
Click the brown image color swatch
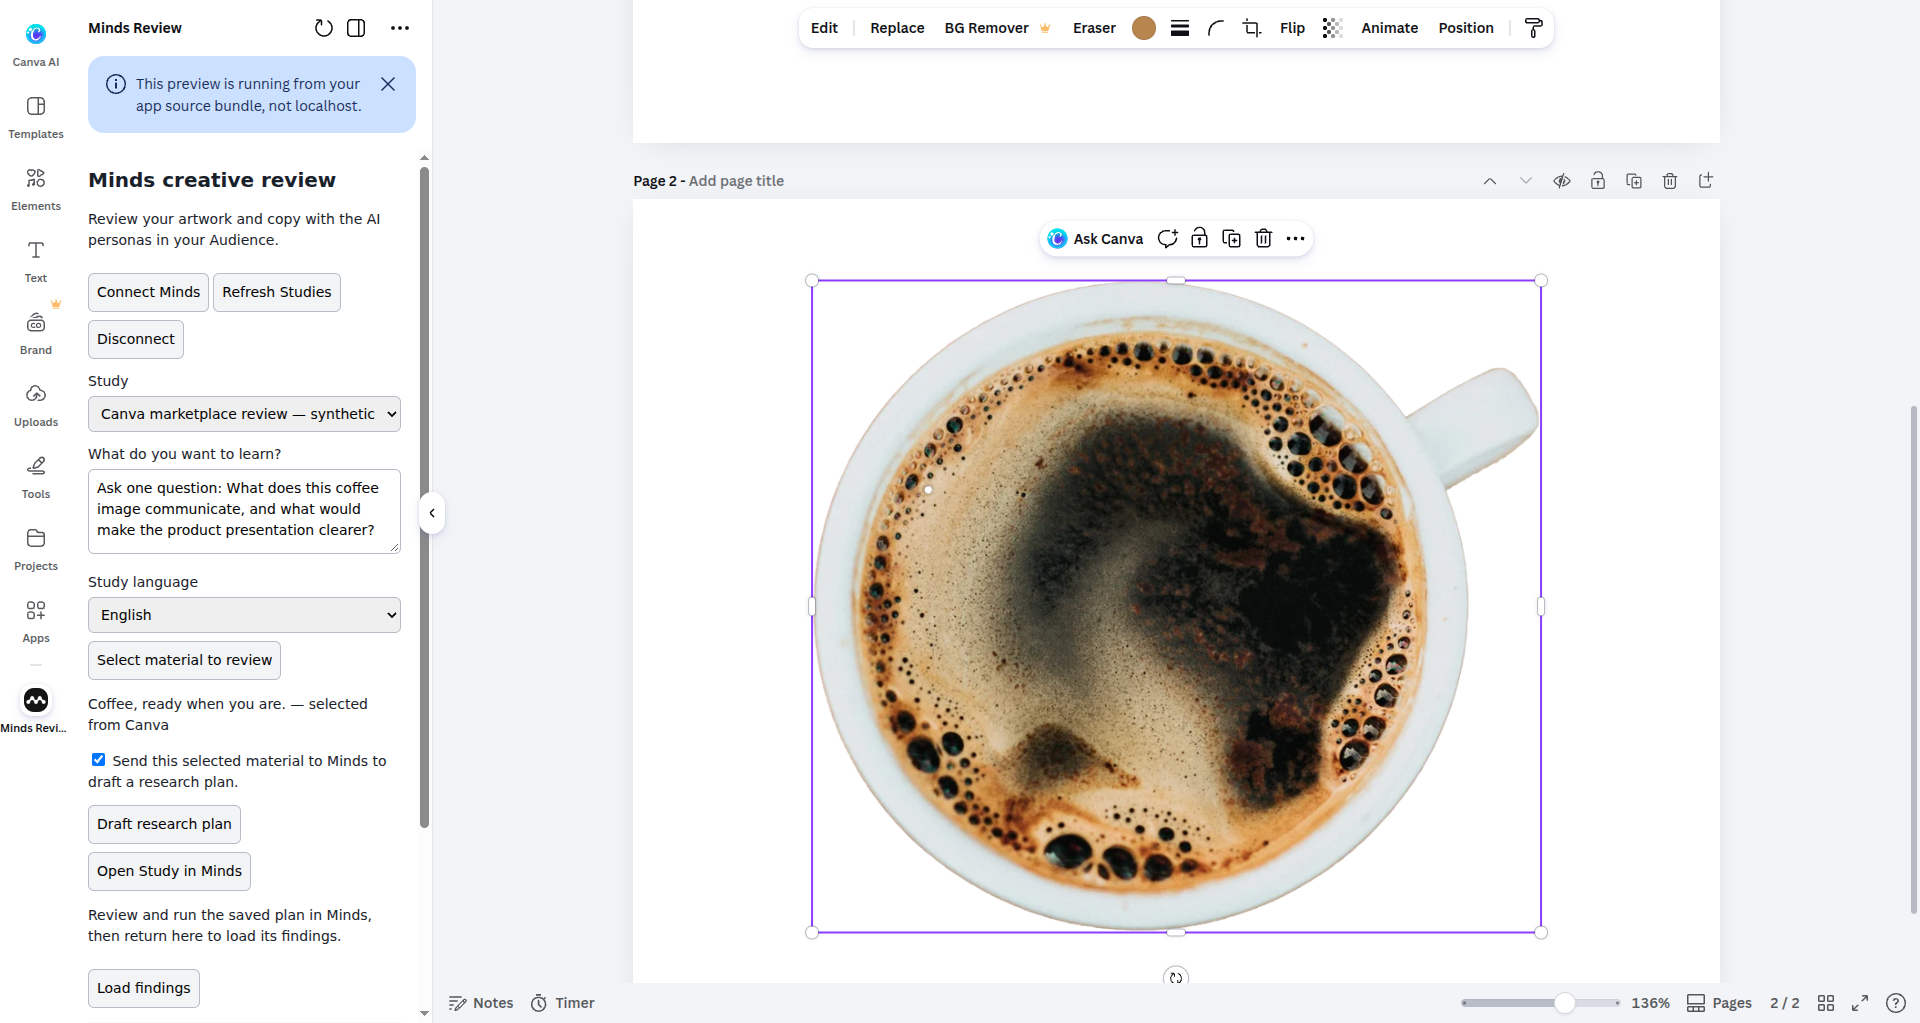1144,28
